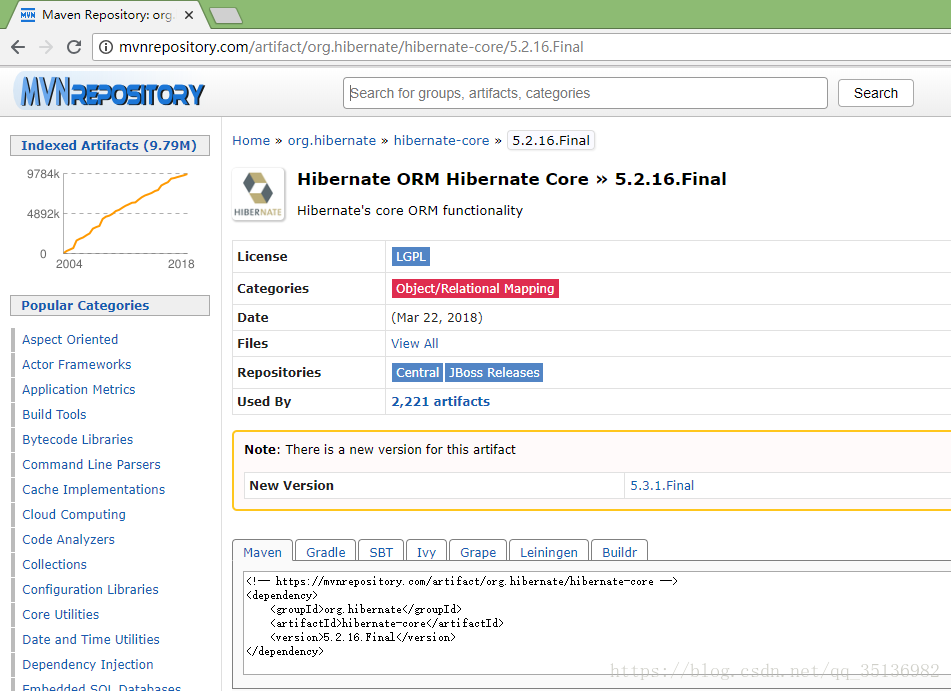Switch to the Leiningen tab

pos(549,552)
